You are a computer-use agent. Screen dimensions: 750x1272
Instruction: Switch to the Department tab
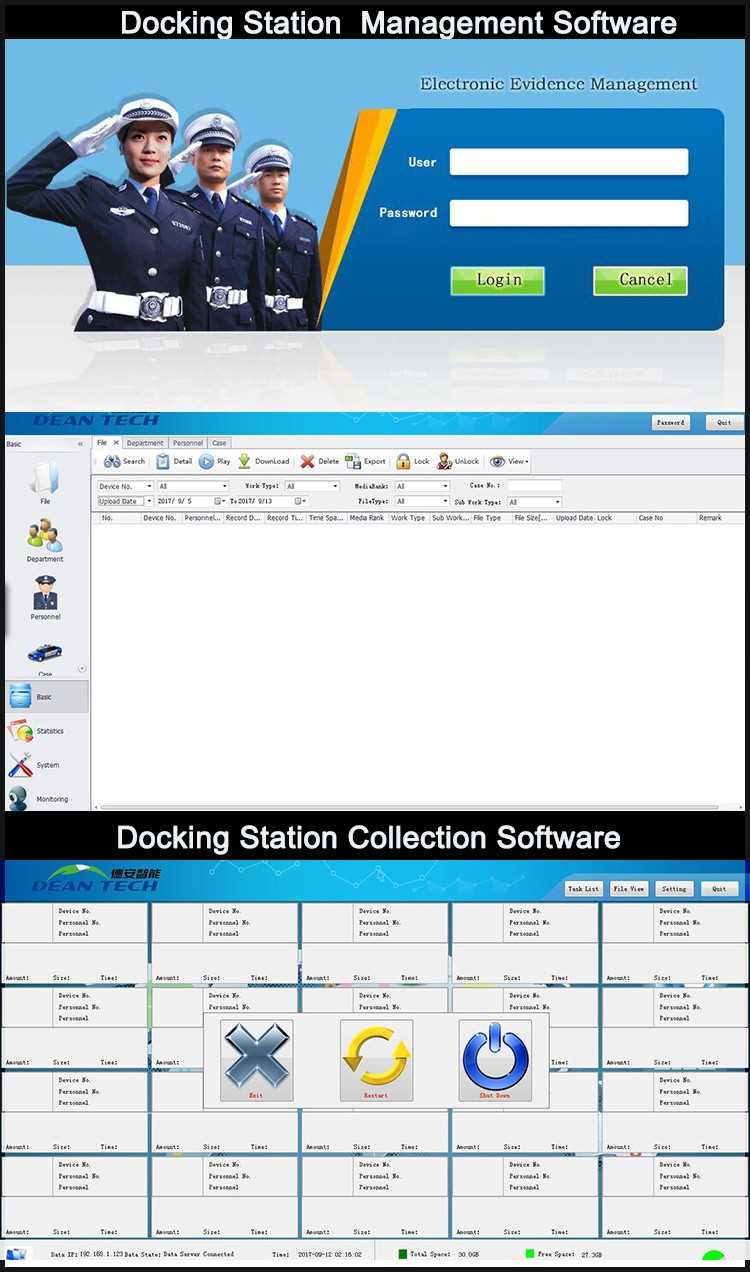point(145,443)
